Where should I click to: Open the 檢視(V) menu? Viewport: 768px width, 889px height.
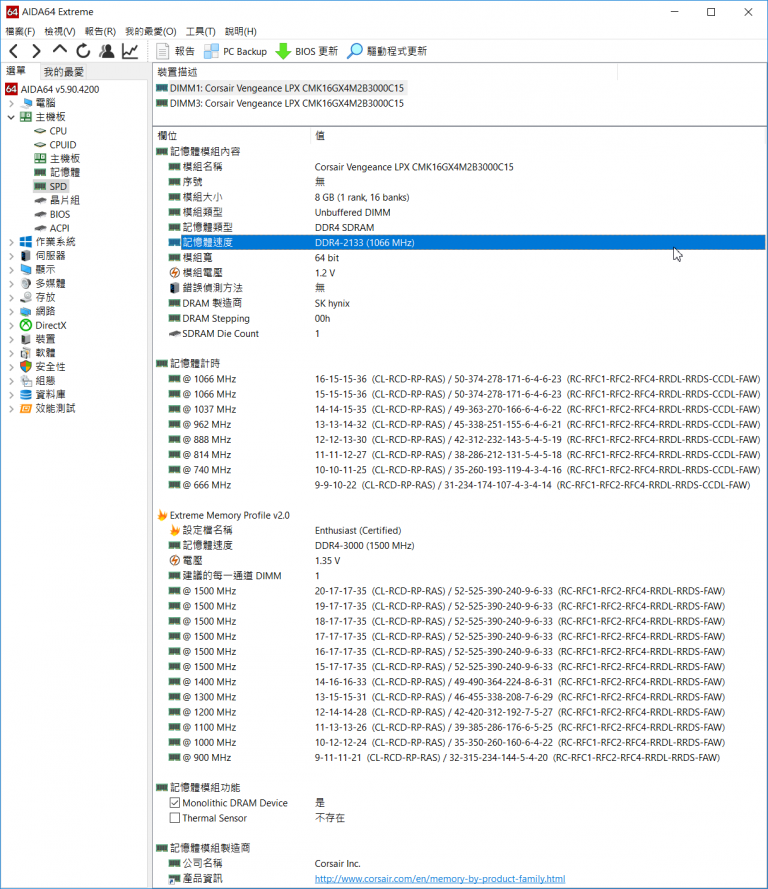[60, 31]
